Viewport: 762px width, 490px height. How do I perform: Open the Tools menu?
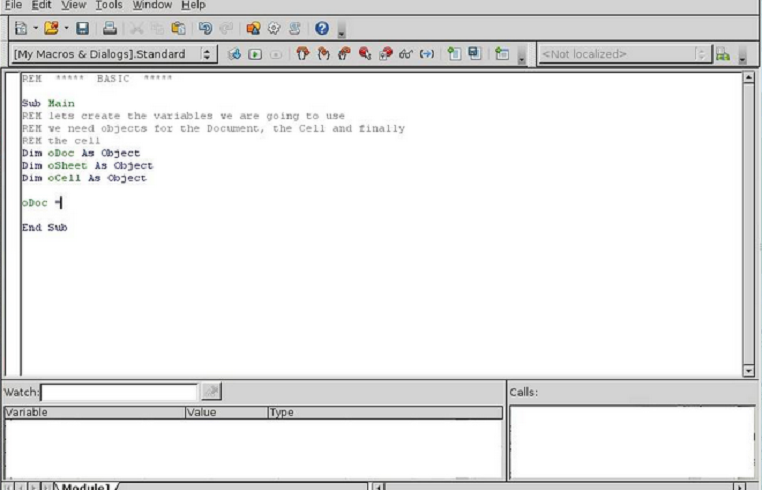(109, 5)
